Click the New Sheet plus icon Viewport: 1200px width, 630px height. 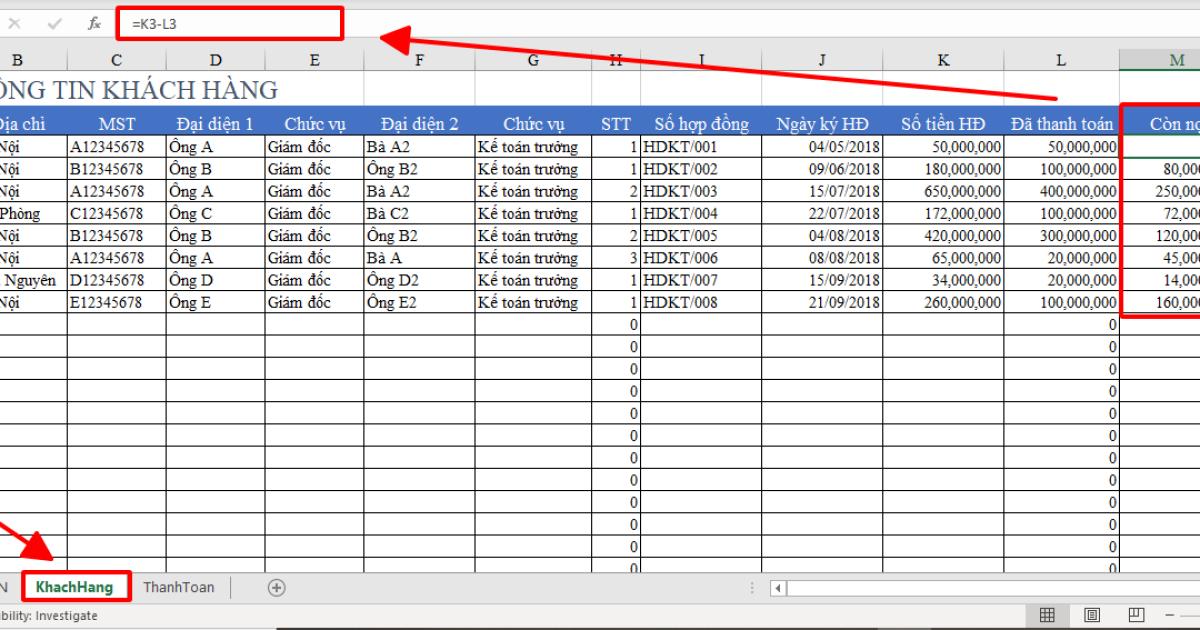tap(277, 587)
